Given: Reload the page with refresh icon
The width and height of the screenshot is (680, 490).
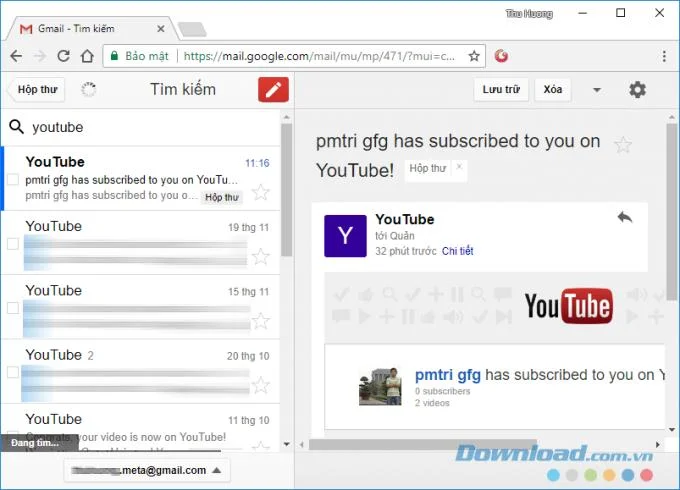Looking at the screenshot, I should pyautogui.click(x=63, y=56).
